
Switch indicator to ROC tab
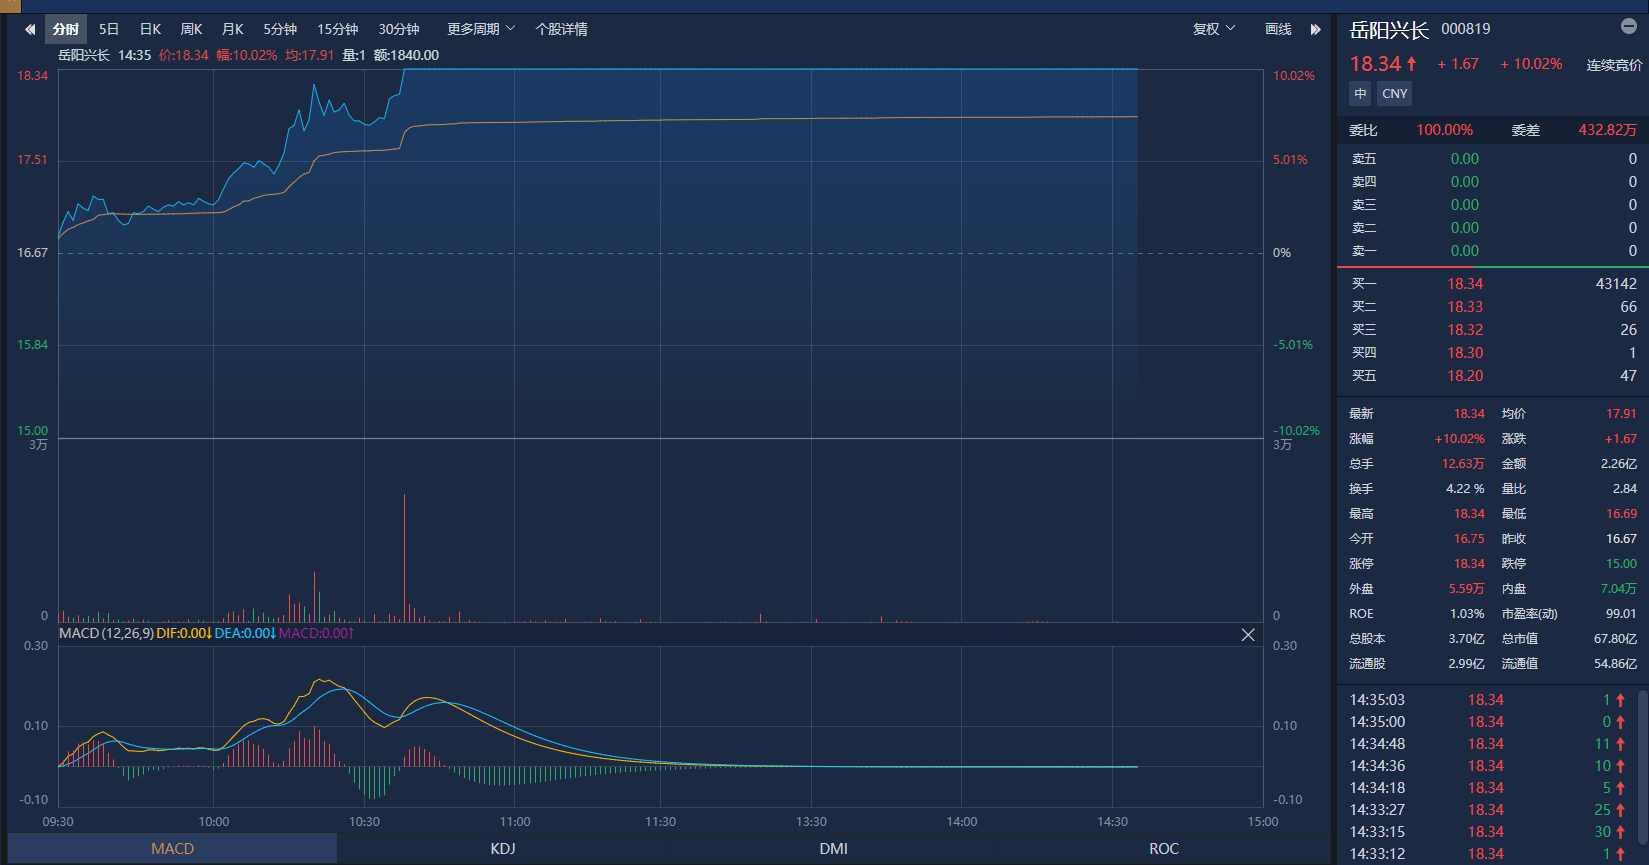pyautogui.click(x=1164, y=849)
